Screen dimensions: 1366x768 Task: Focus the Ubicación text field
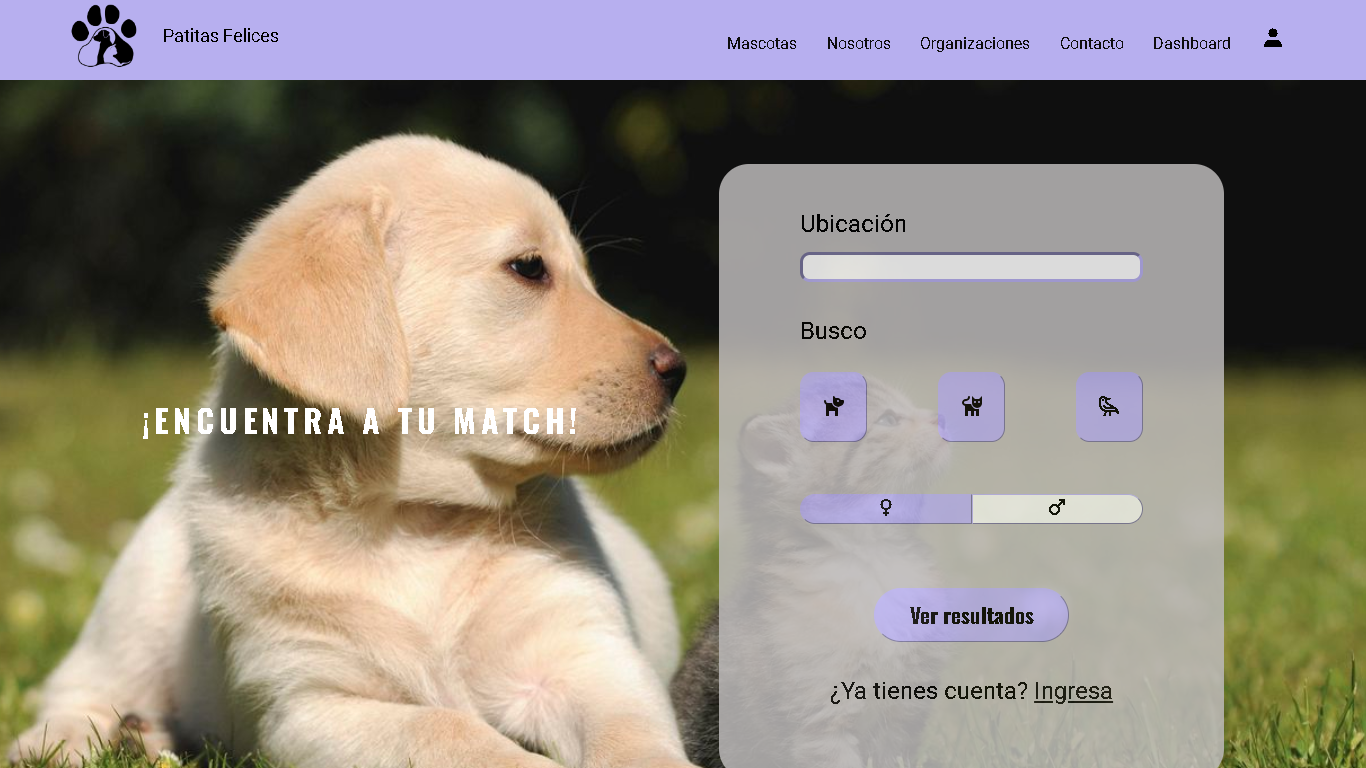(970, 267)
